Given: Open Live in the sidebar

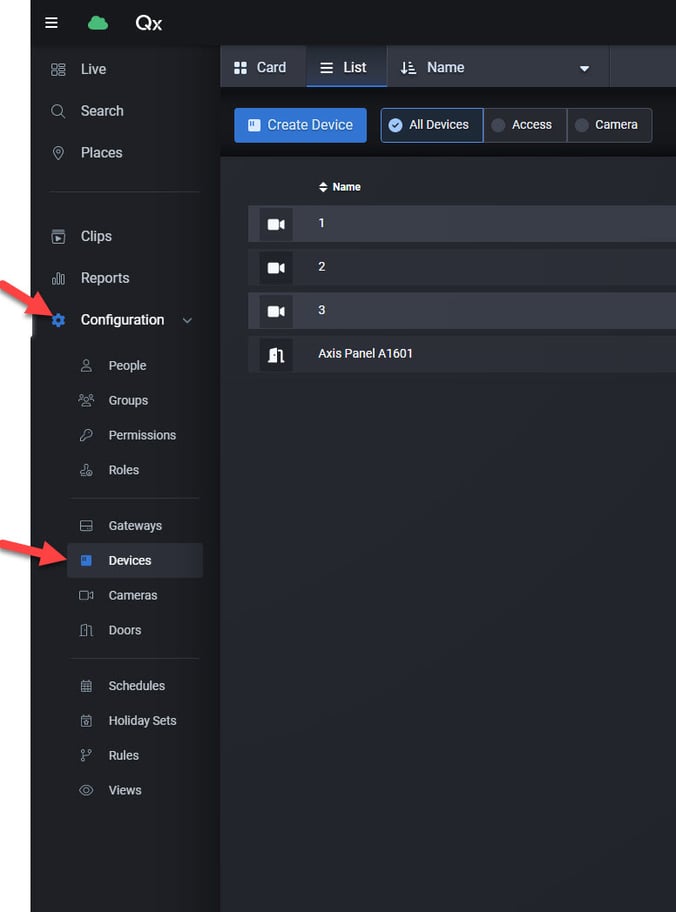Looking at the screenshot, I should (93, 69).
